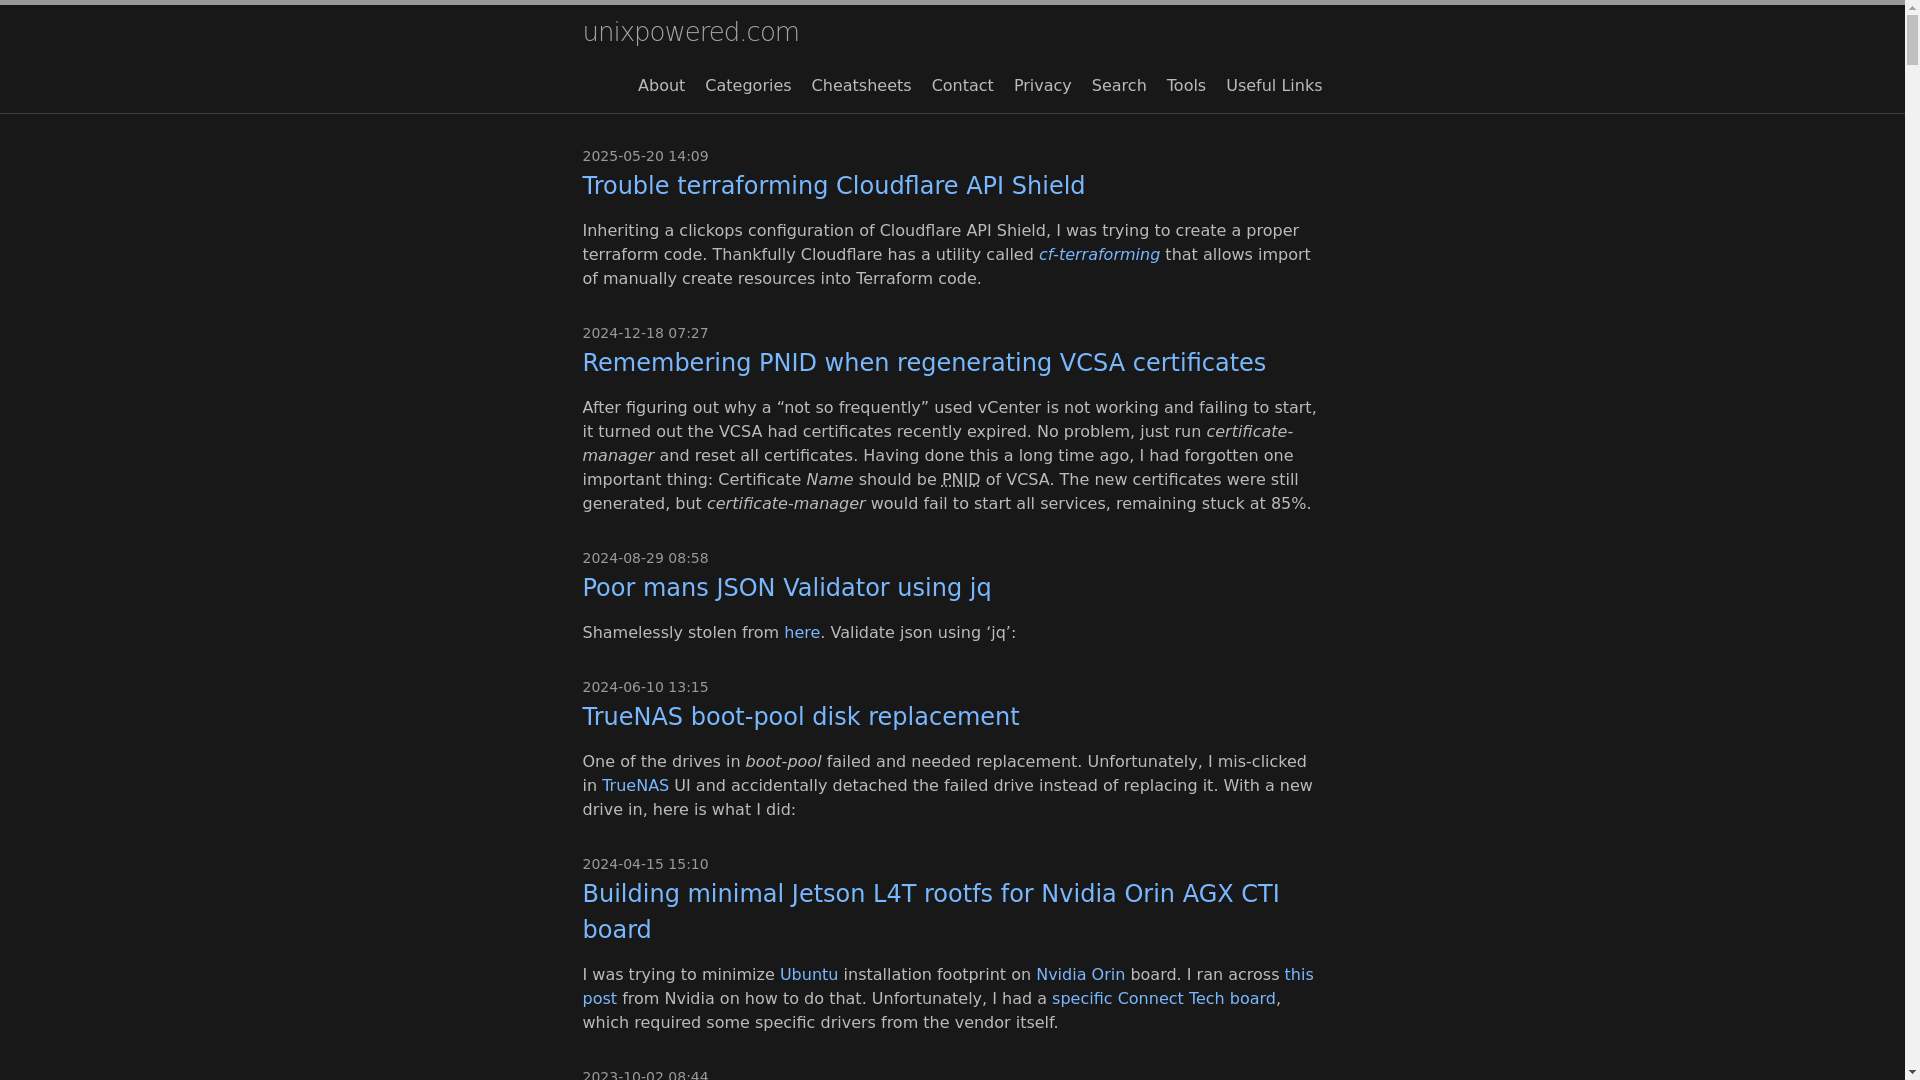Viewport: 1920px width, 1080px height.
Task: Open Poor mans JSON Validator using jq
Action: pos(786,588)
